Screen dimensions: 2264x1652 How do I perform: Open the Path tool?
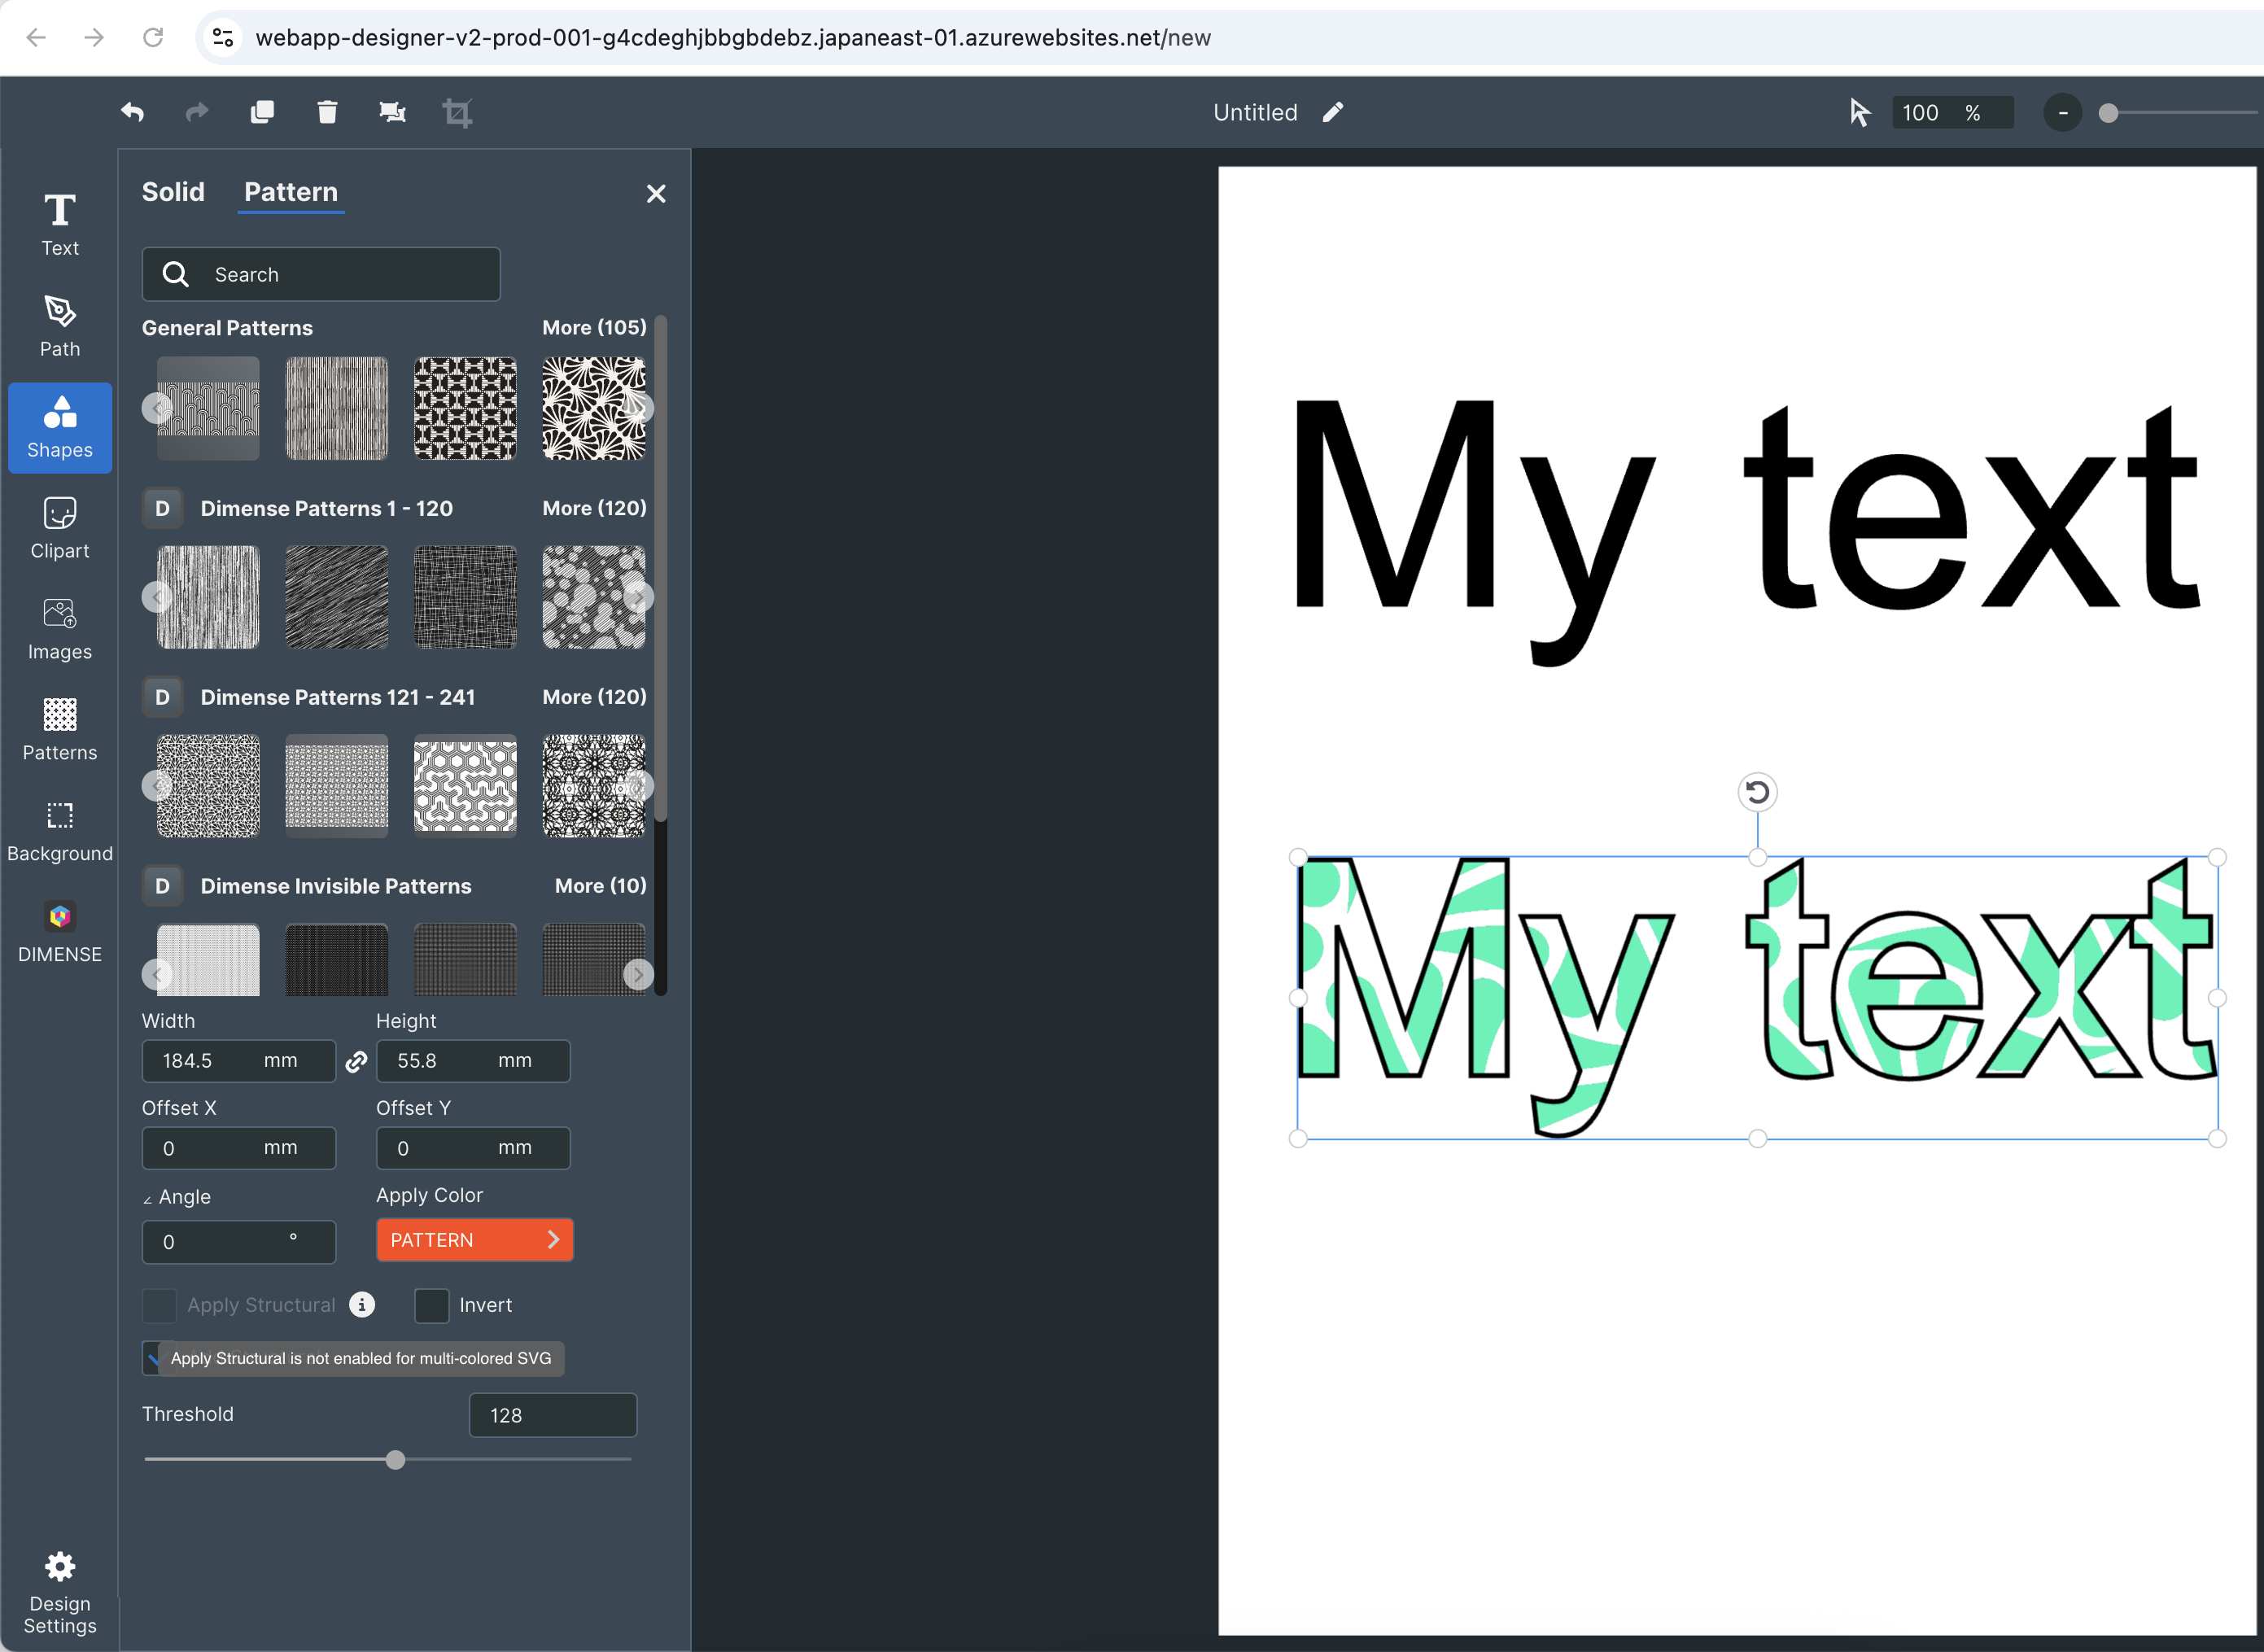point(60,326)
